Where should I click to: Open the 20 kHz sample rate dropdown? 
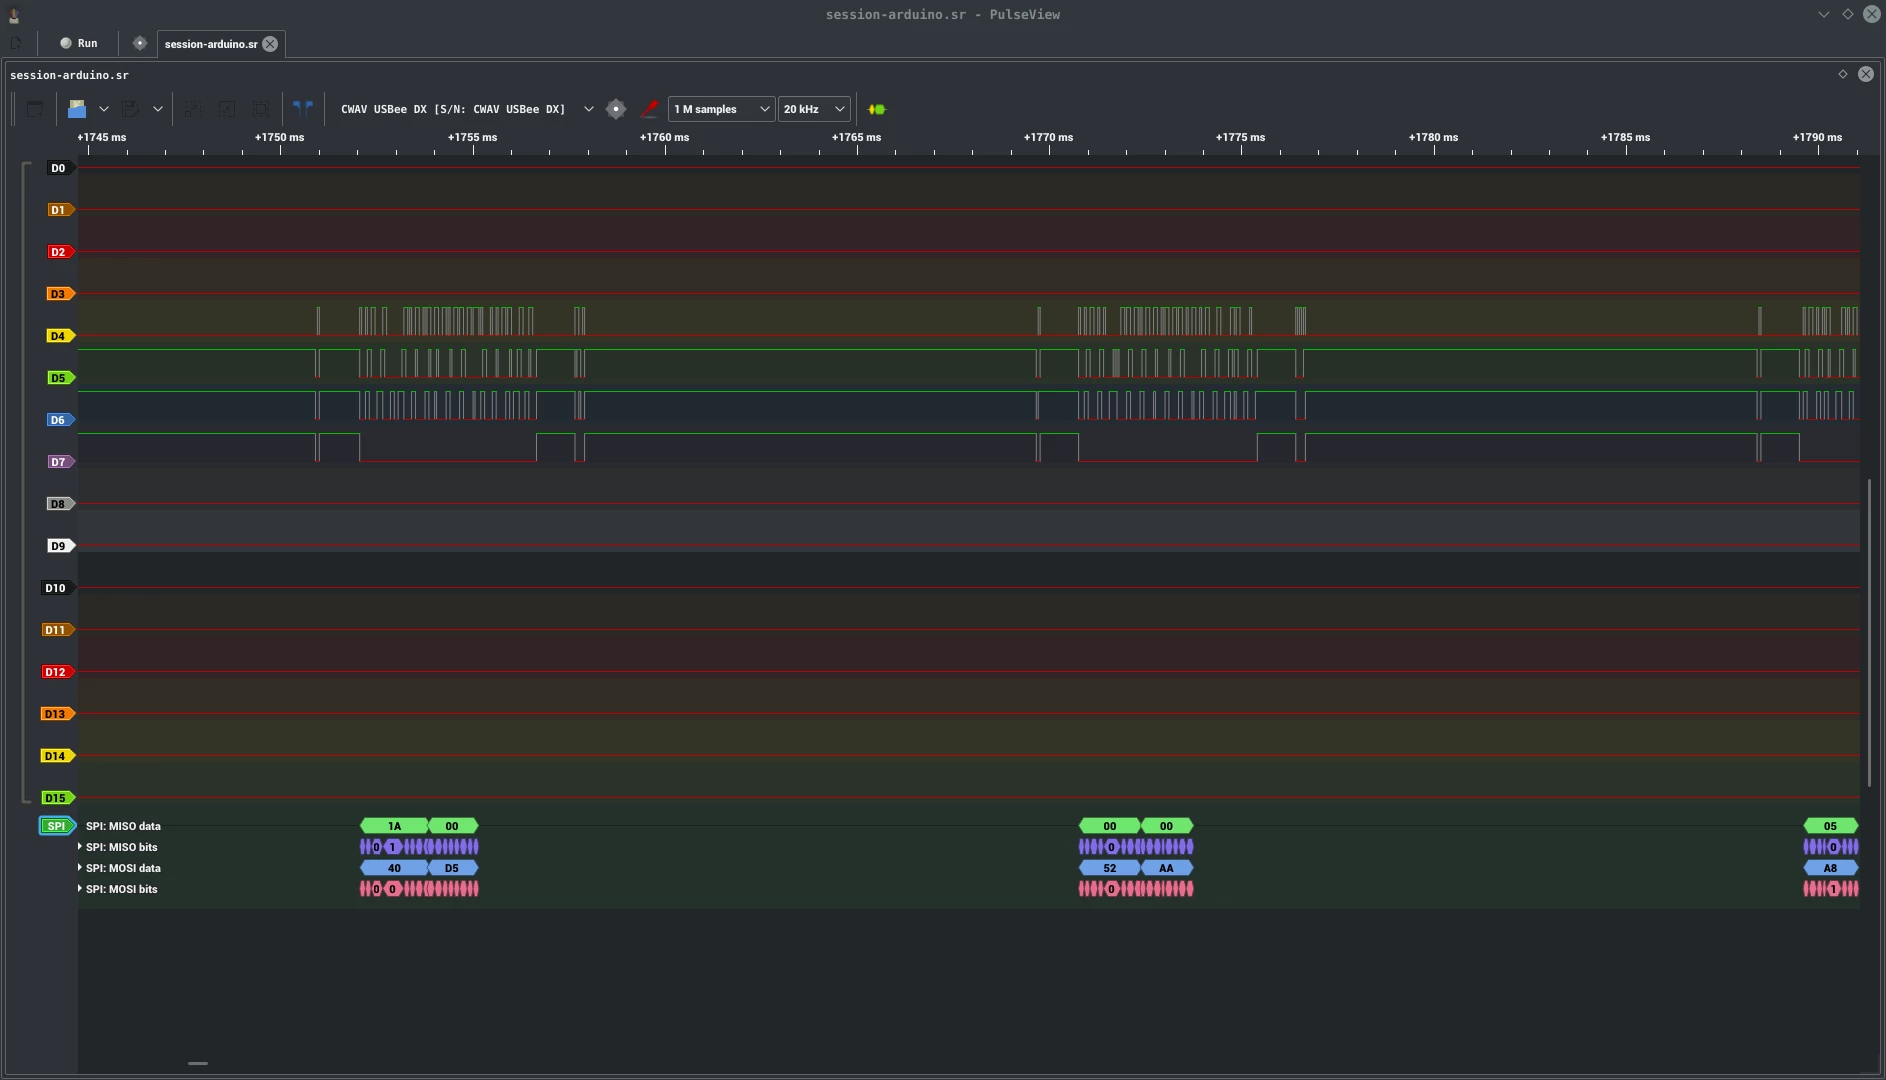(814, 109)
